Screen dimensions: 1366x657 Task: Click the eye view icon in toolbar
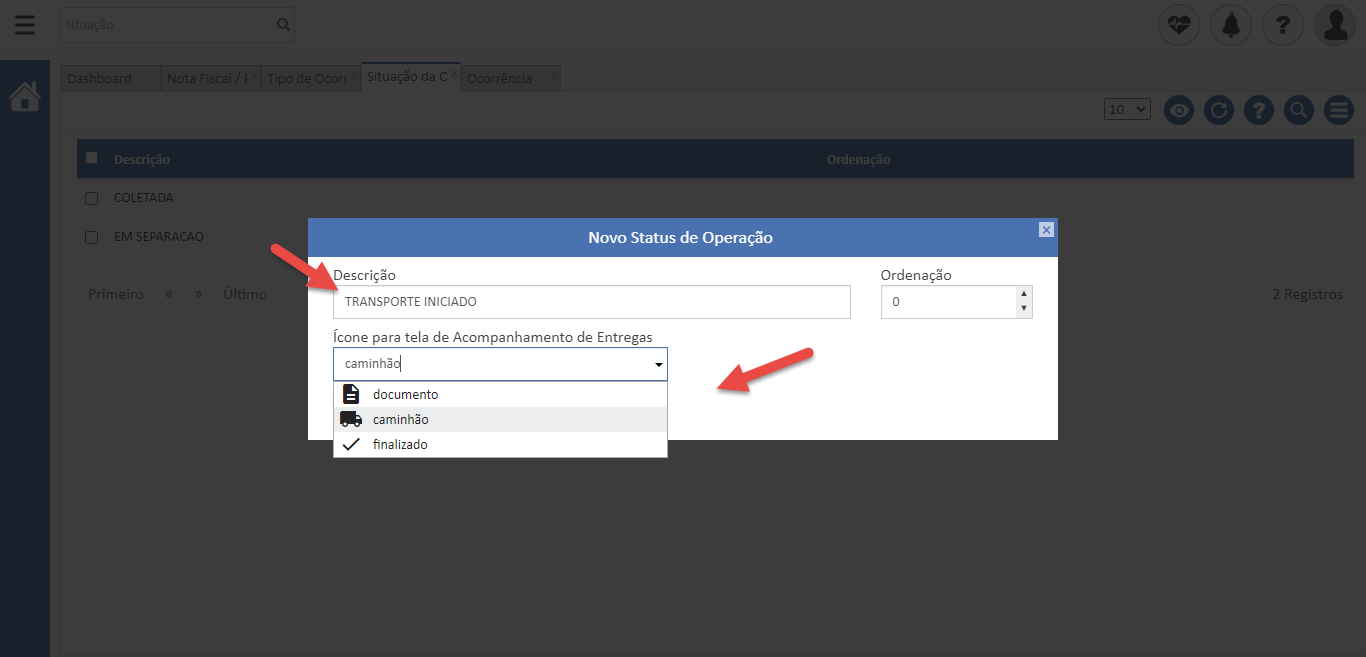[x=1179, y=110]
